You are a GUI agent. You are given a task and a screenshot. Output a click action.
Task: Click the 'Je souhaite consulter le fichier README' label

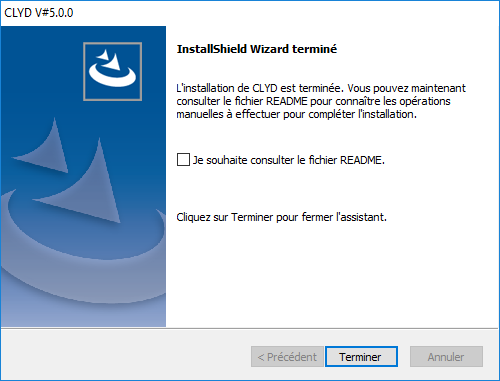289,160
